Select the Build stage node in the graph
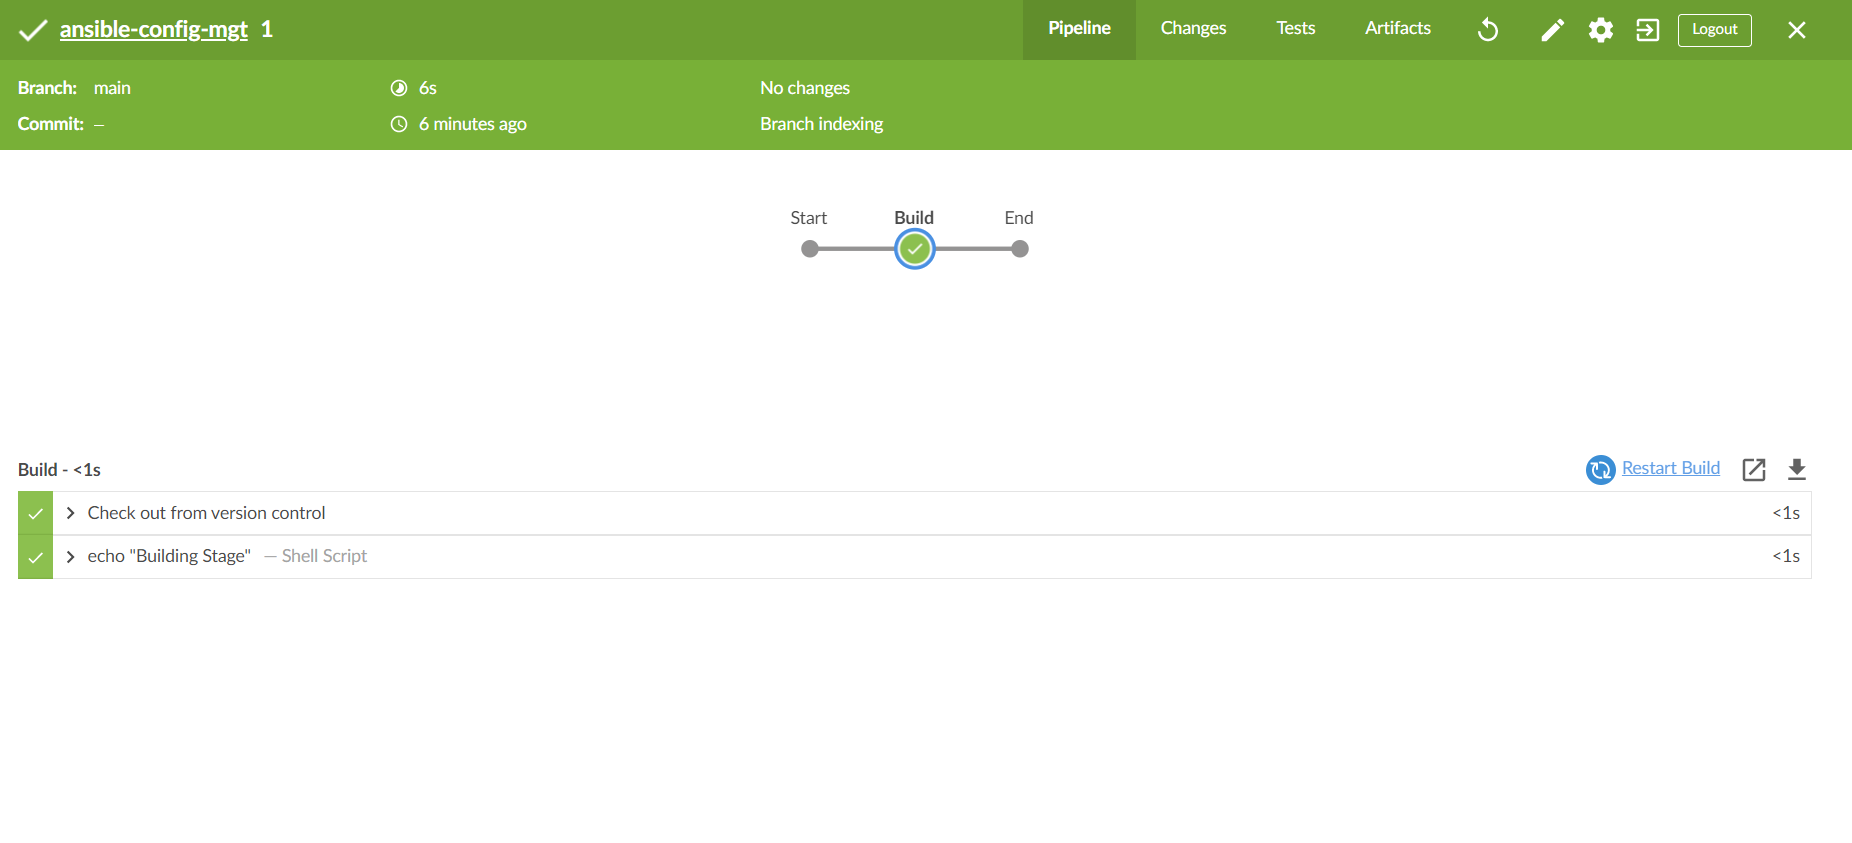This screenshot has height=843, width=1852. click(x=915, y=249)
